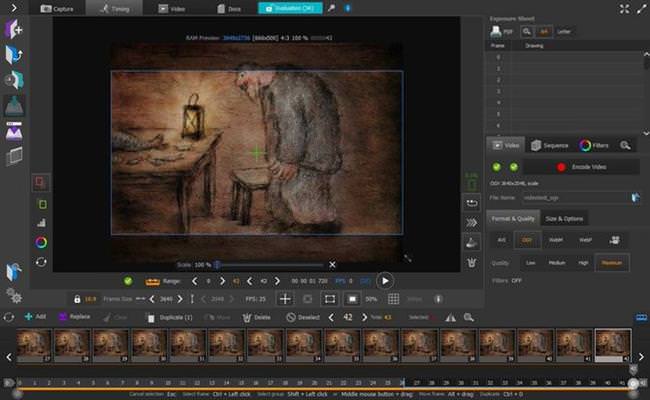The height and width of the screenshot is (400, 650).
Task: Go to the previous frame from 42
Action: [331, 317]
